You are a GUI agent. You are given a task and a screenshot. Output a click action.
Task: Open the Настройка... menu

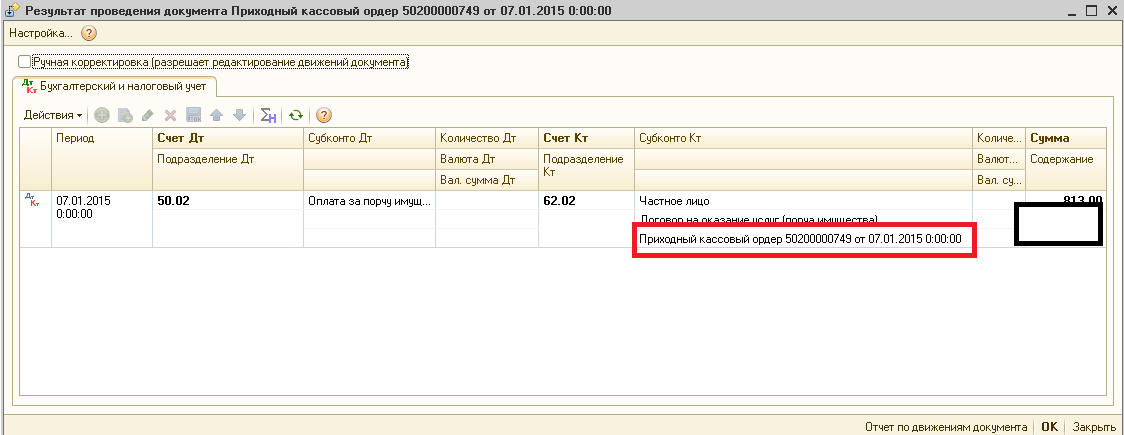click(x=41, y=33)
